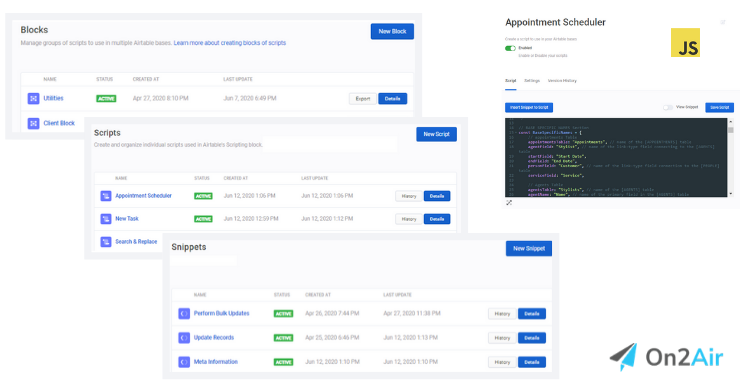This screenshot has height=392, width=740.
Task: Click inside the dark code editor area
Action: click(616, 158)
